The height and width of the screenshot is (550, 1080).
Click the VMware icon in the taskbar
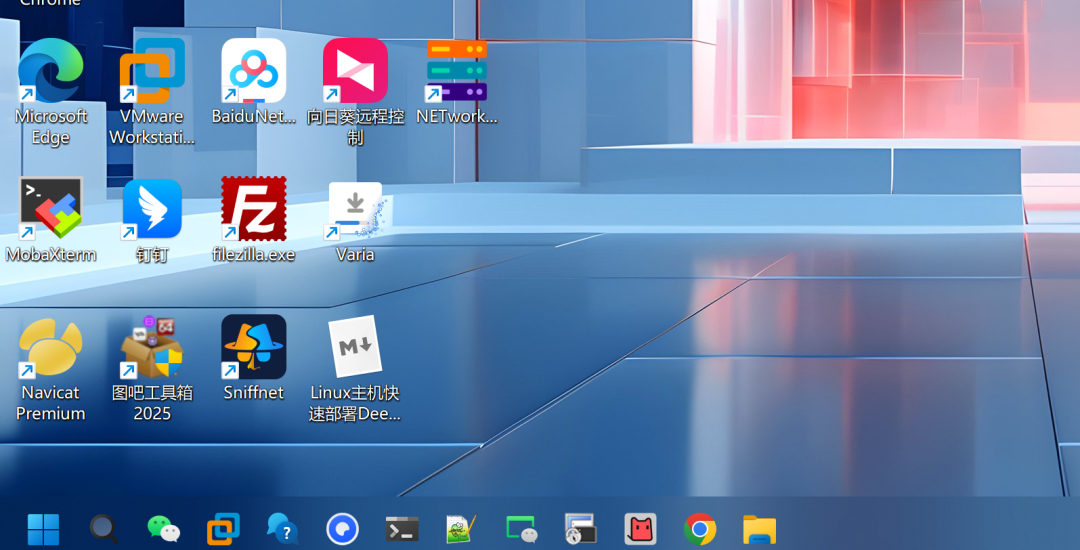(224, 529)
